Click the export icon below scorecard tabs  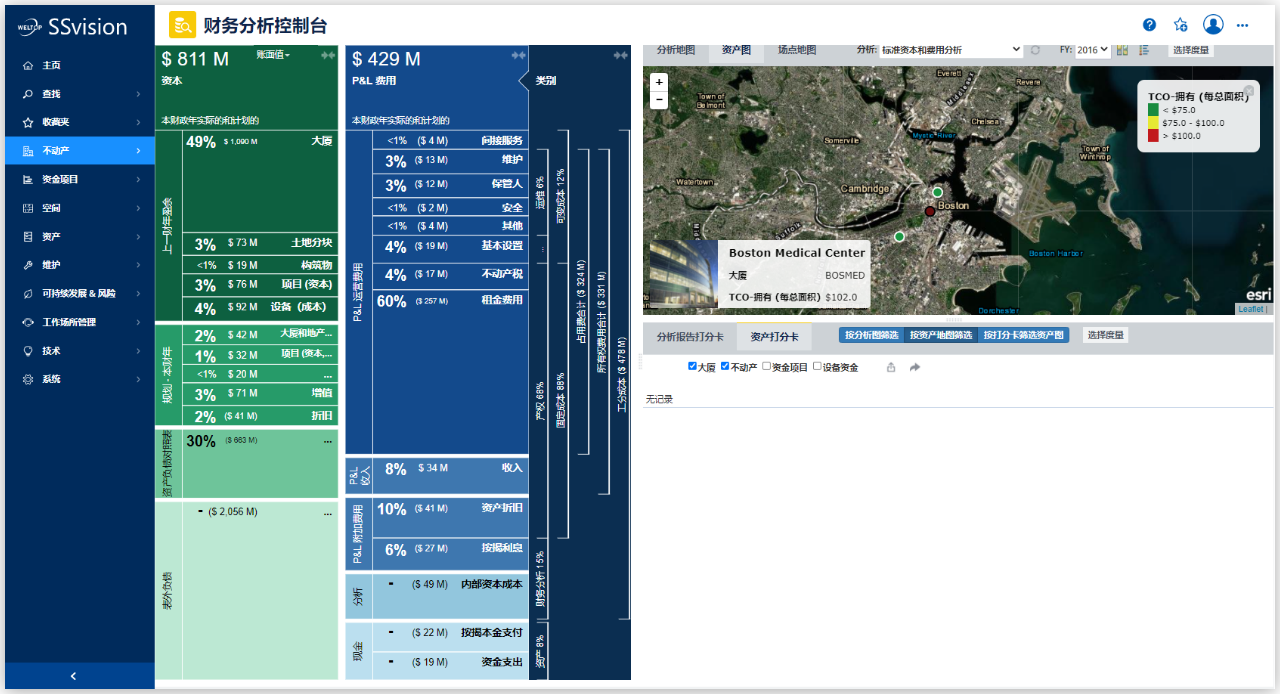click(x=891, y=368)
